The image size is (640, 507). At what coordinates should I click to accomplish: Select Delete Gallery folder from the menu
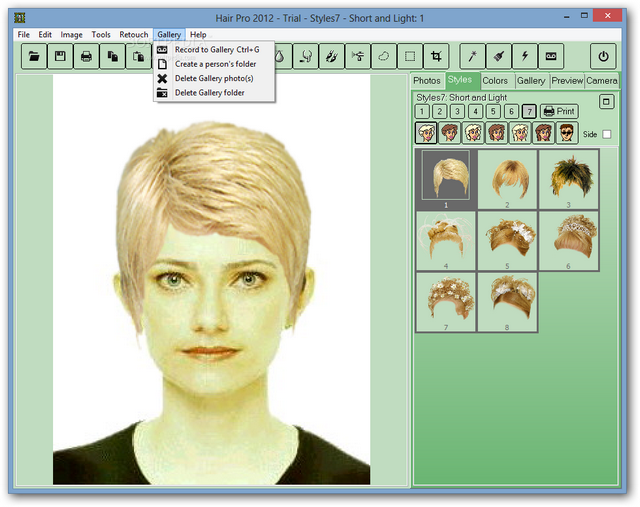coord(209,93)
